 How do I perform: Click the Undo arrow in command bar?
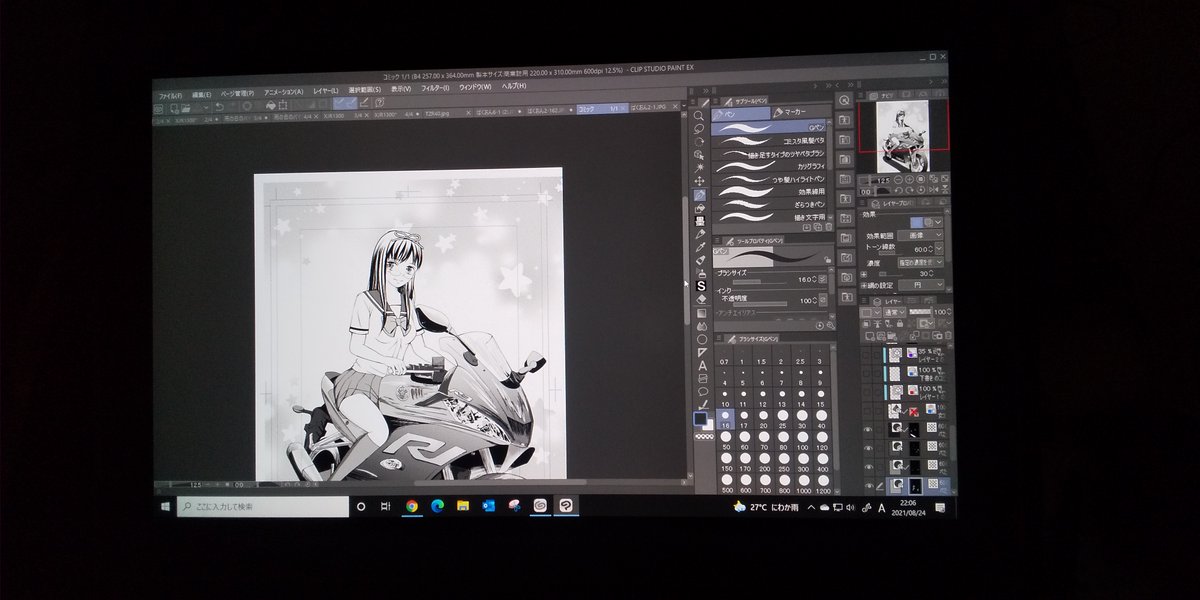220,107
